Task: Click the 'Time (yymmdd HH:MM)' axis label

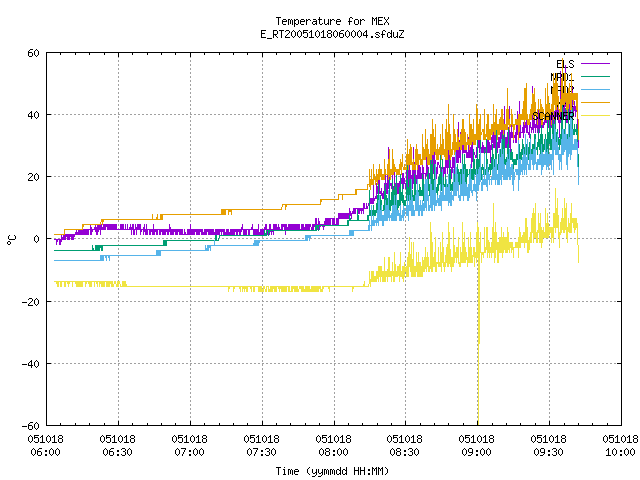Action: pyautogui.click(x=332, y=471)
